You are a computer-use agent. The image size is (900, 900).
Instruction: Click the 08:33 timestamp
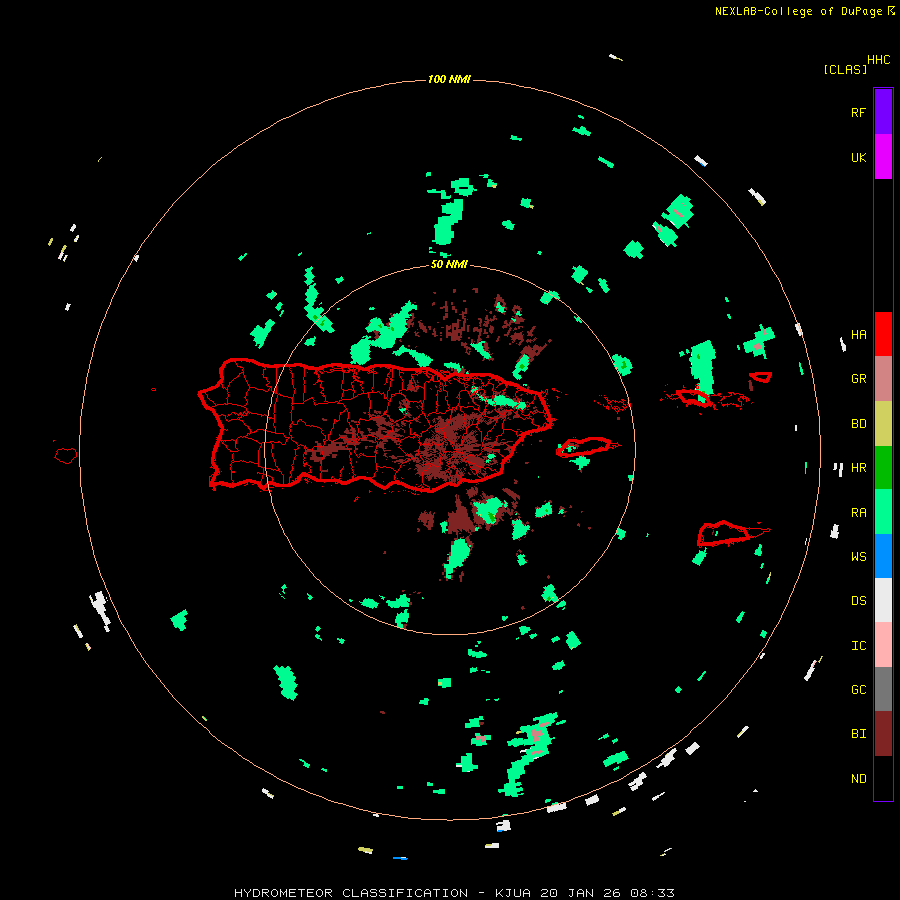[x=652, y=893]
